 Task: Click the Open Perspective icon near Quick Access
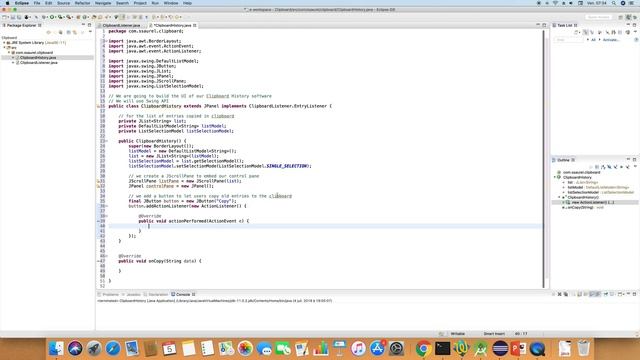coord(620,17)
